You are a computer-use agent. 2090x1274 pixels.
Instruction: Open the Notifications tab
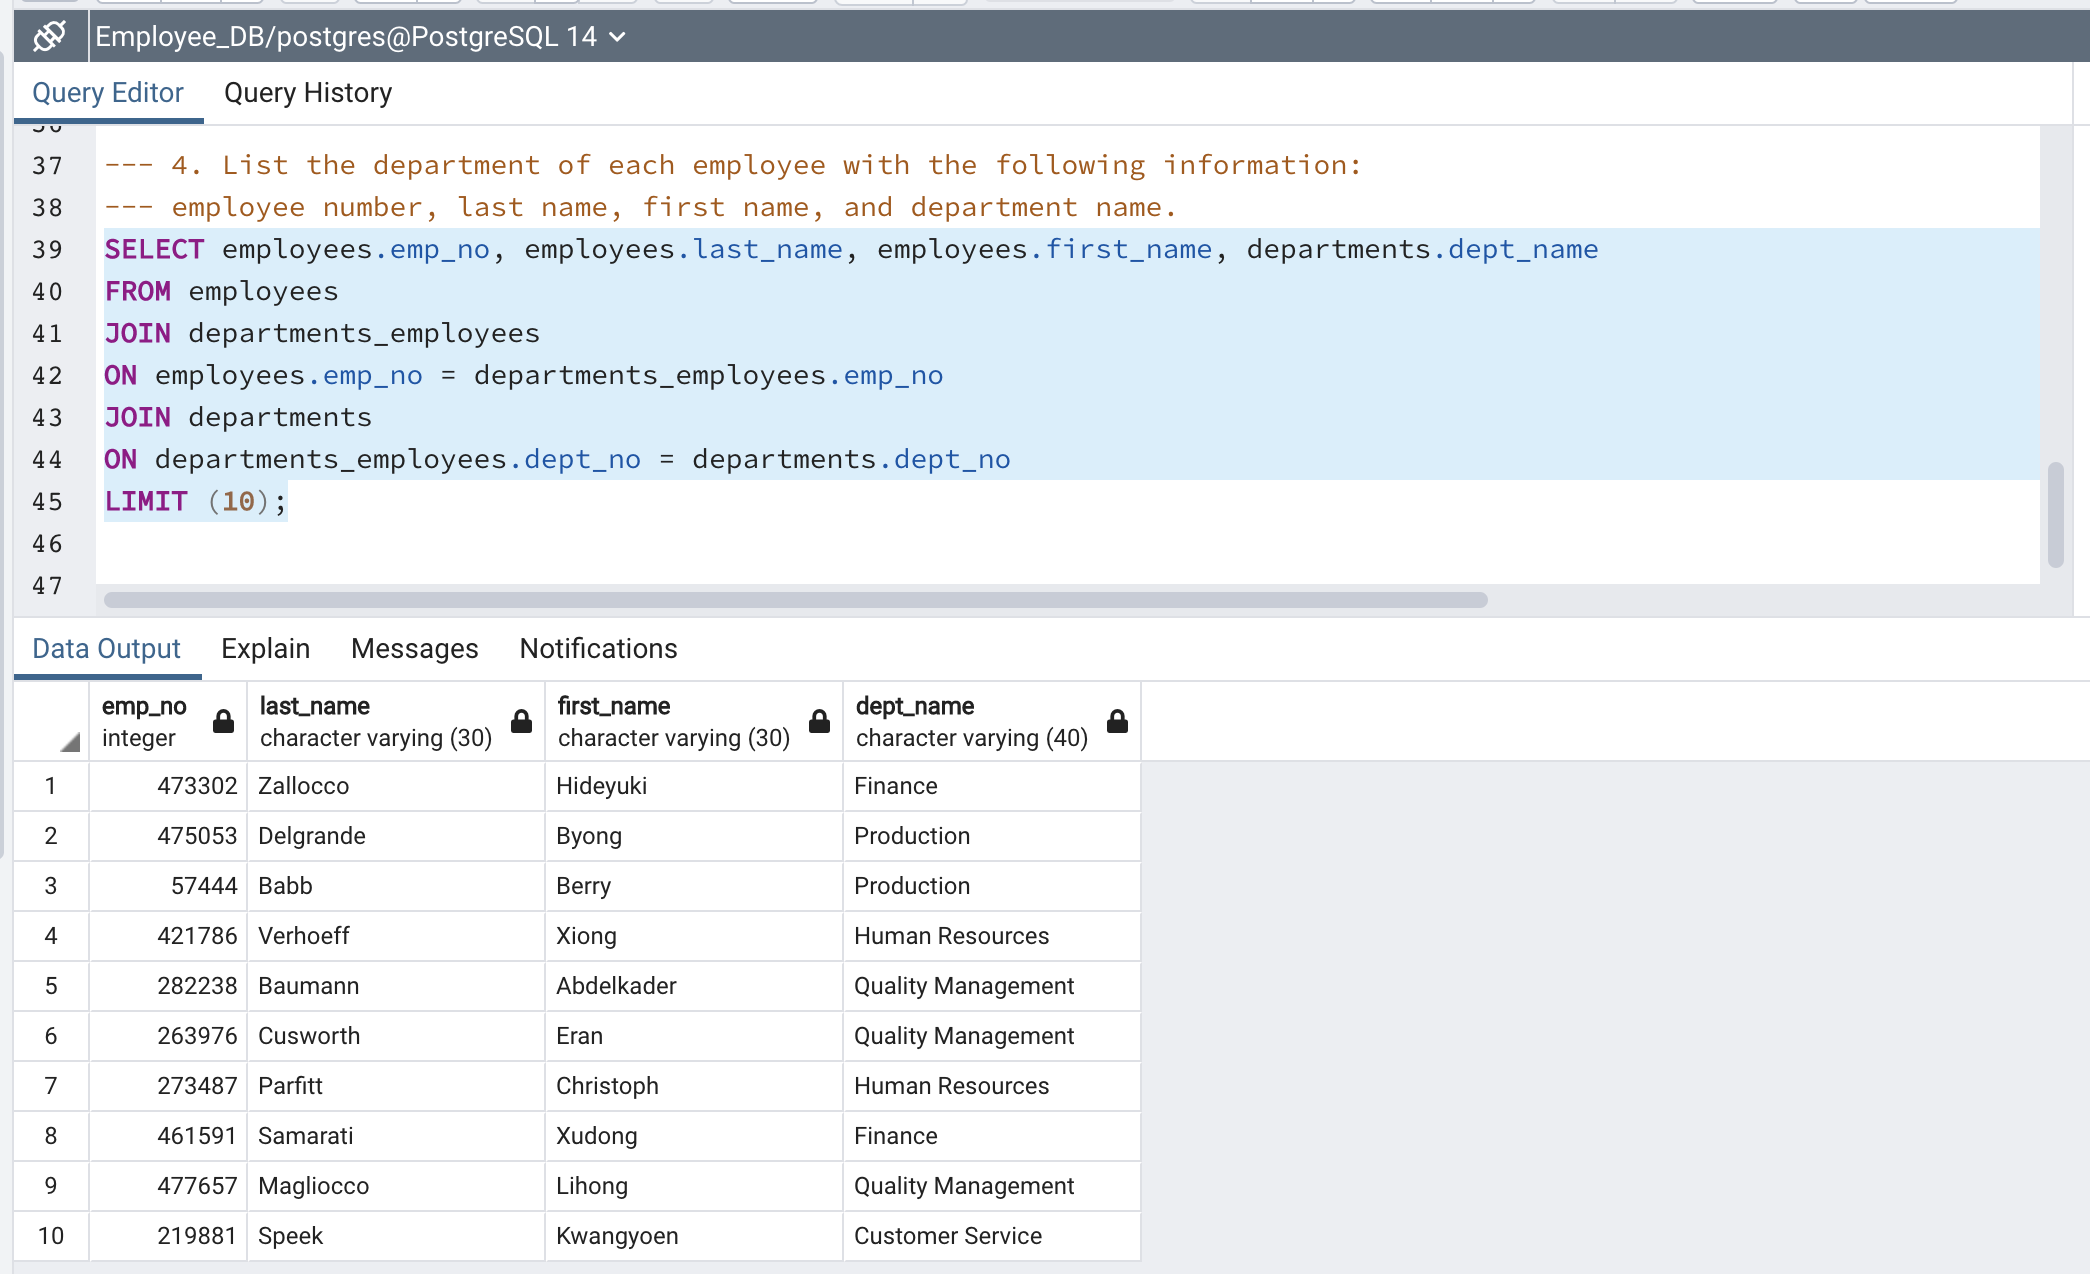tap(598, 649)
